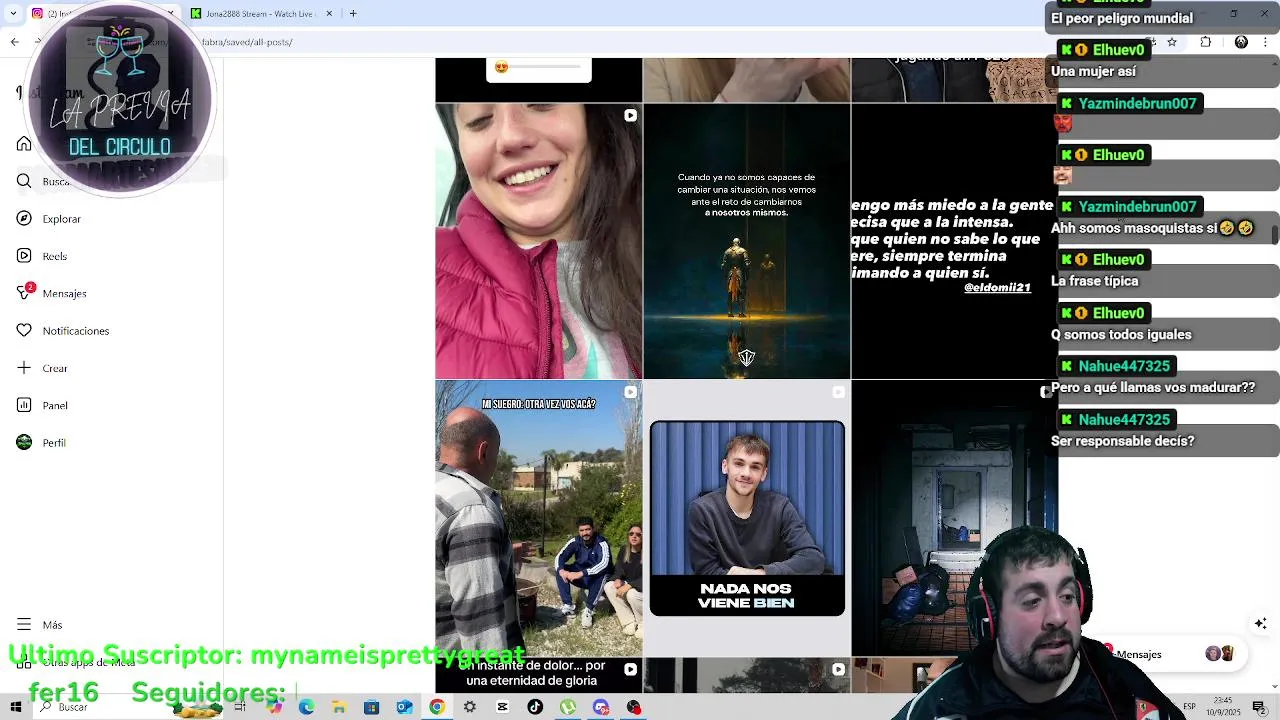Open Mensajes with unread badge

[x=51, y=293]
